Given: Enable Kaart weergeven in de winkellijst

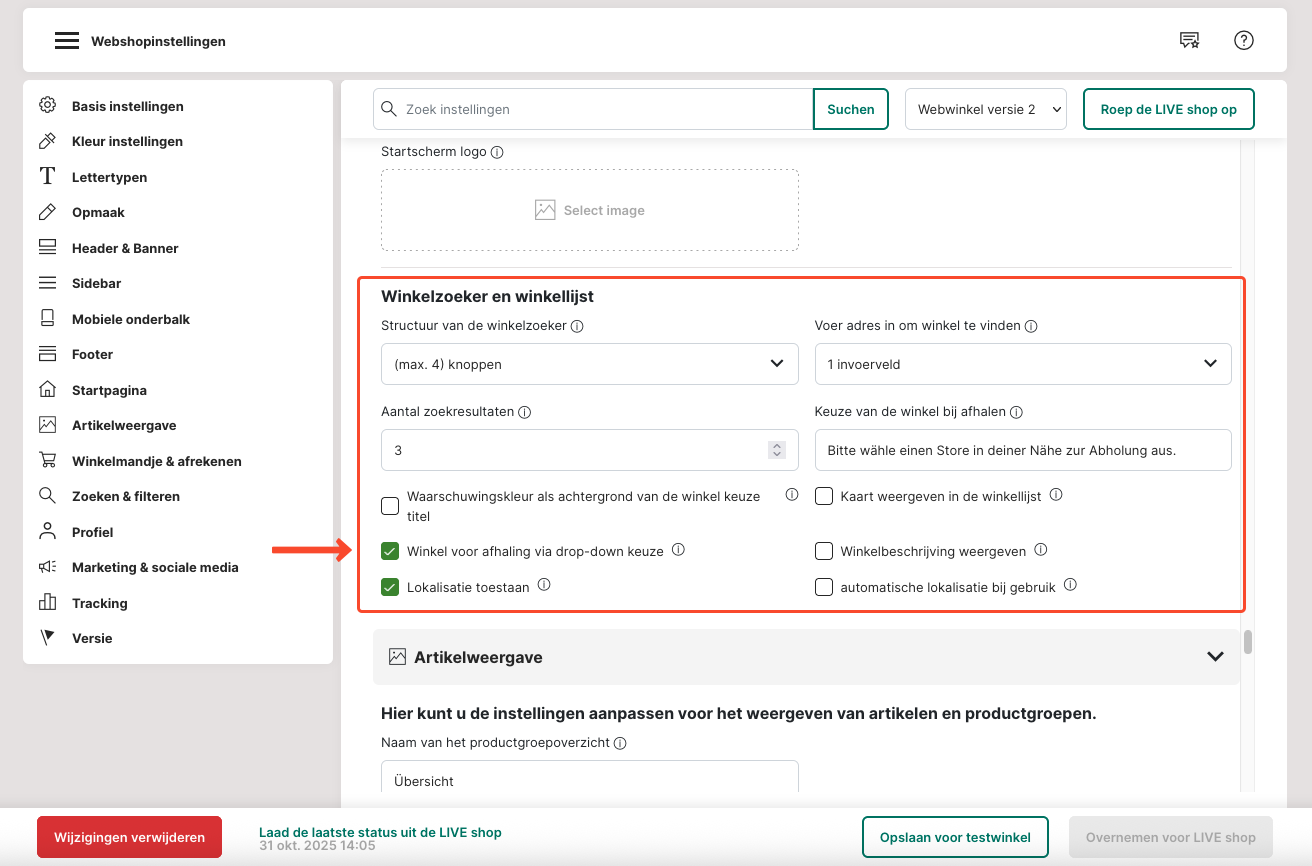Looking at the screenshot, I should 824,496.
